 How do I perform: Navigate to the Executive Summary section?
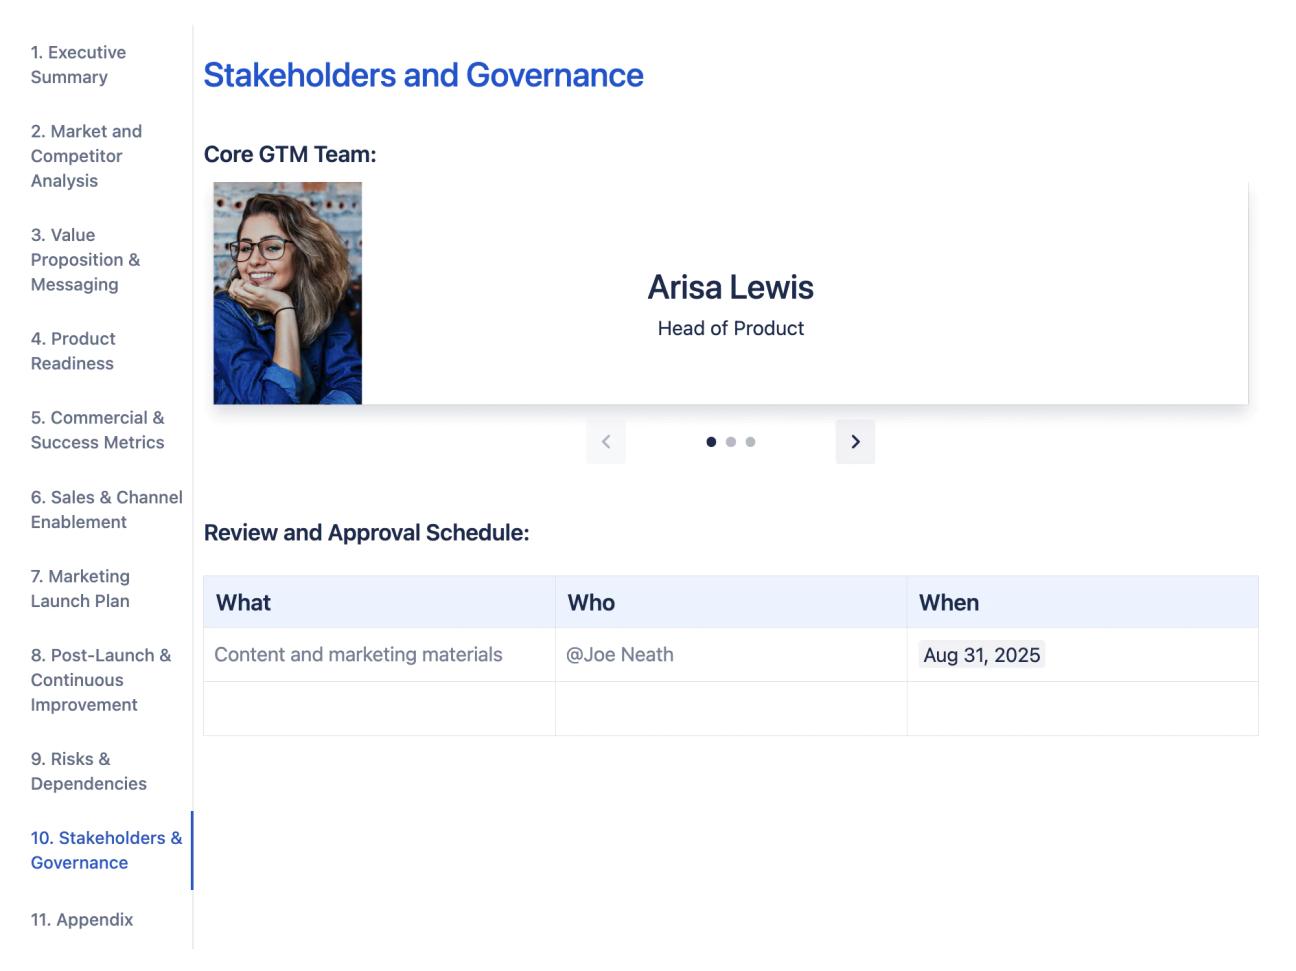tap(78, 64)
